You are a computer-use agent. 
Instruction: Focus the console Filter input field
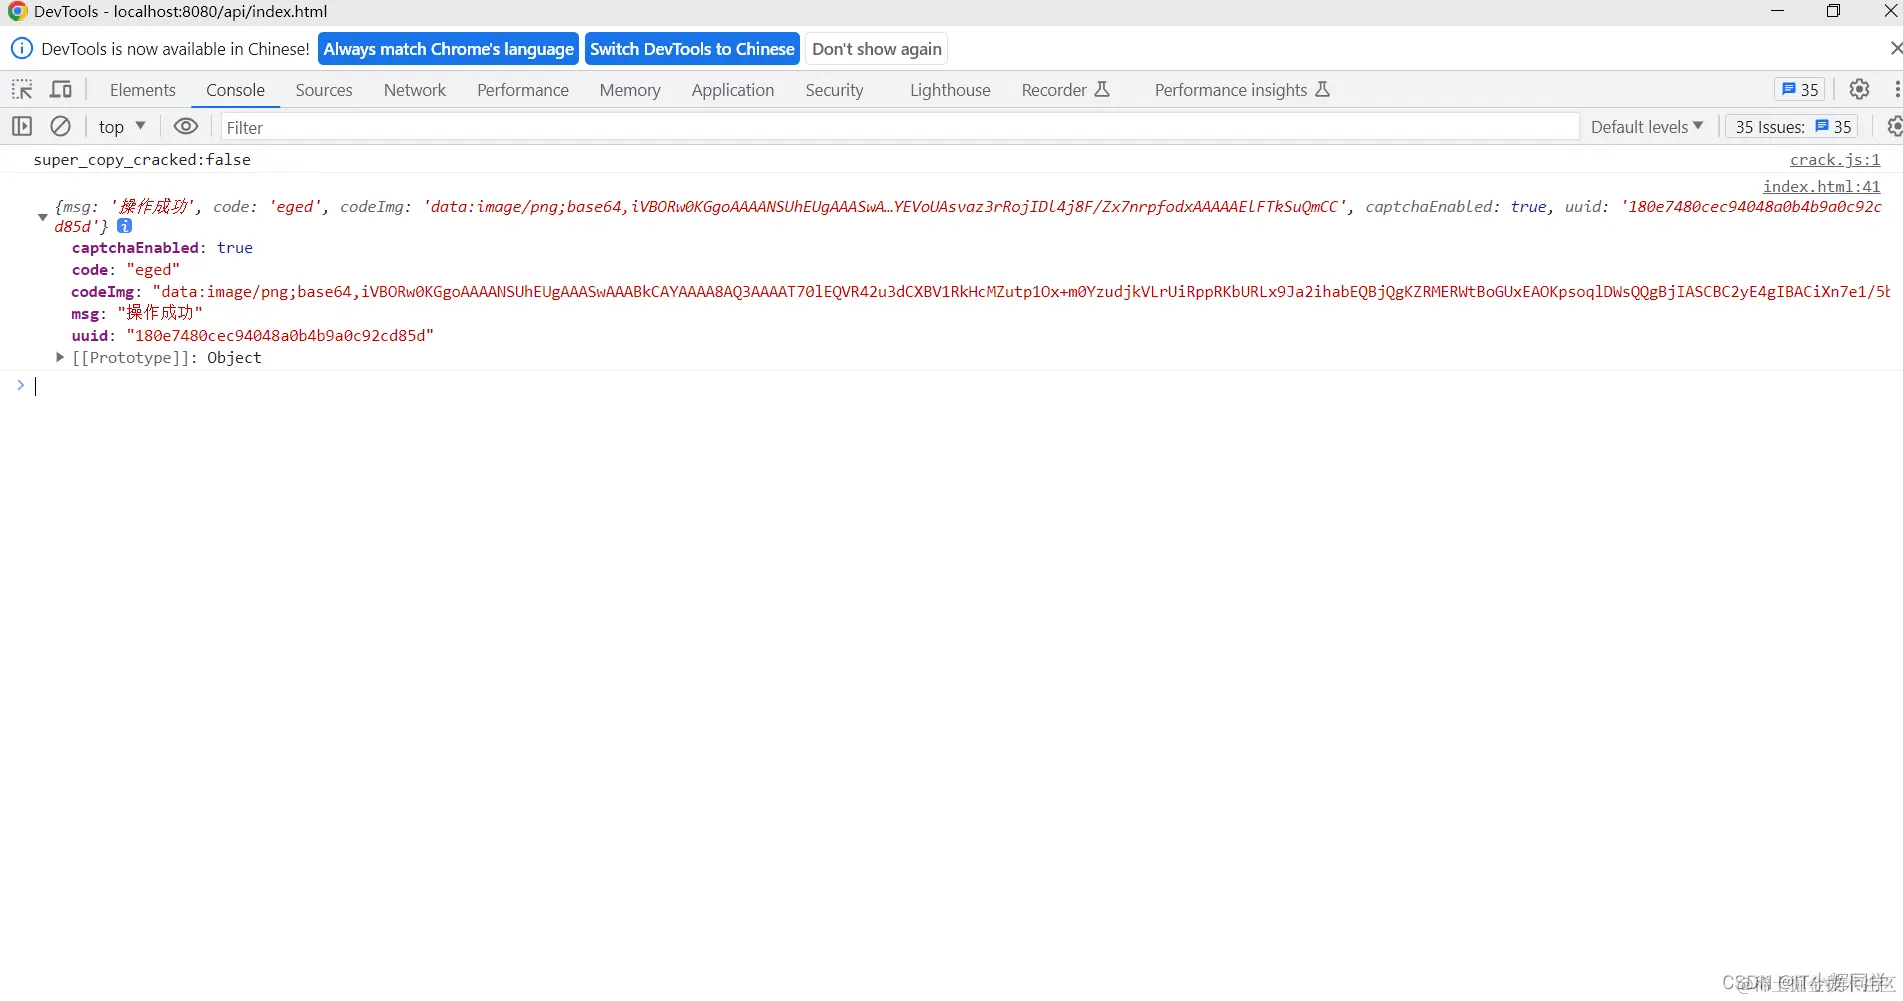(899, 127)
